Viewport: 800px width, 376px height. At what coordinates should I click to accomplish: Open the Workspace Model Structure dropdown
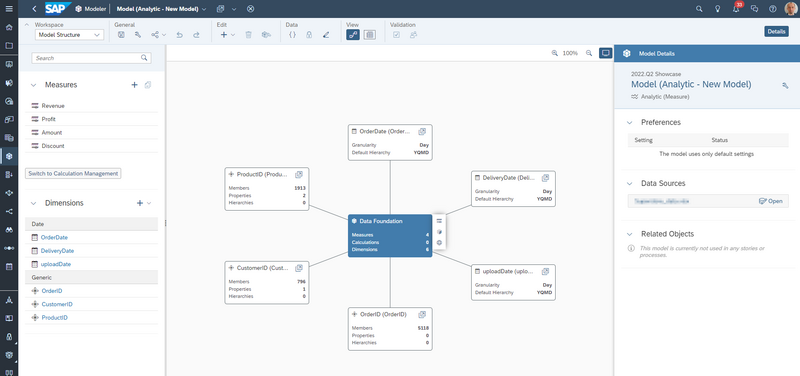click(x=69, y=35)
